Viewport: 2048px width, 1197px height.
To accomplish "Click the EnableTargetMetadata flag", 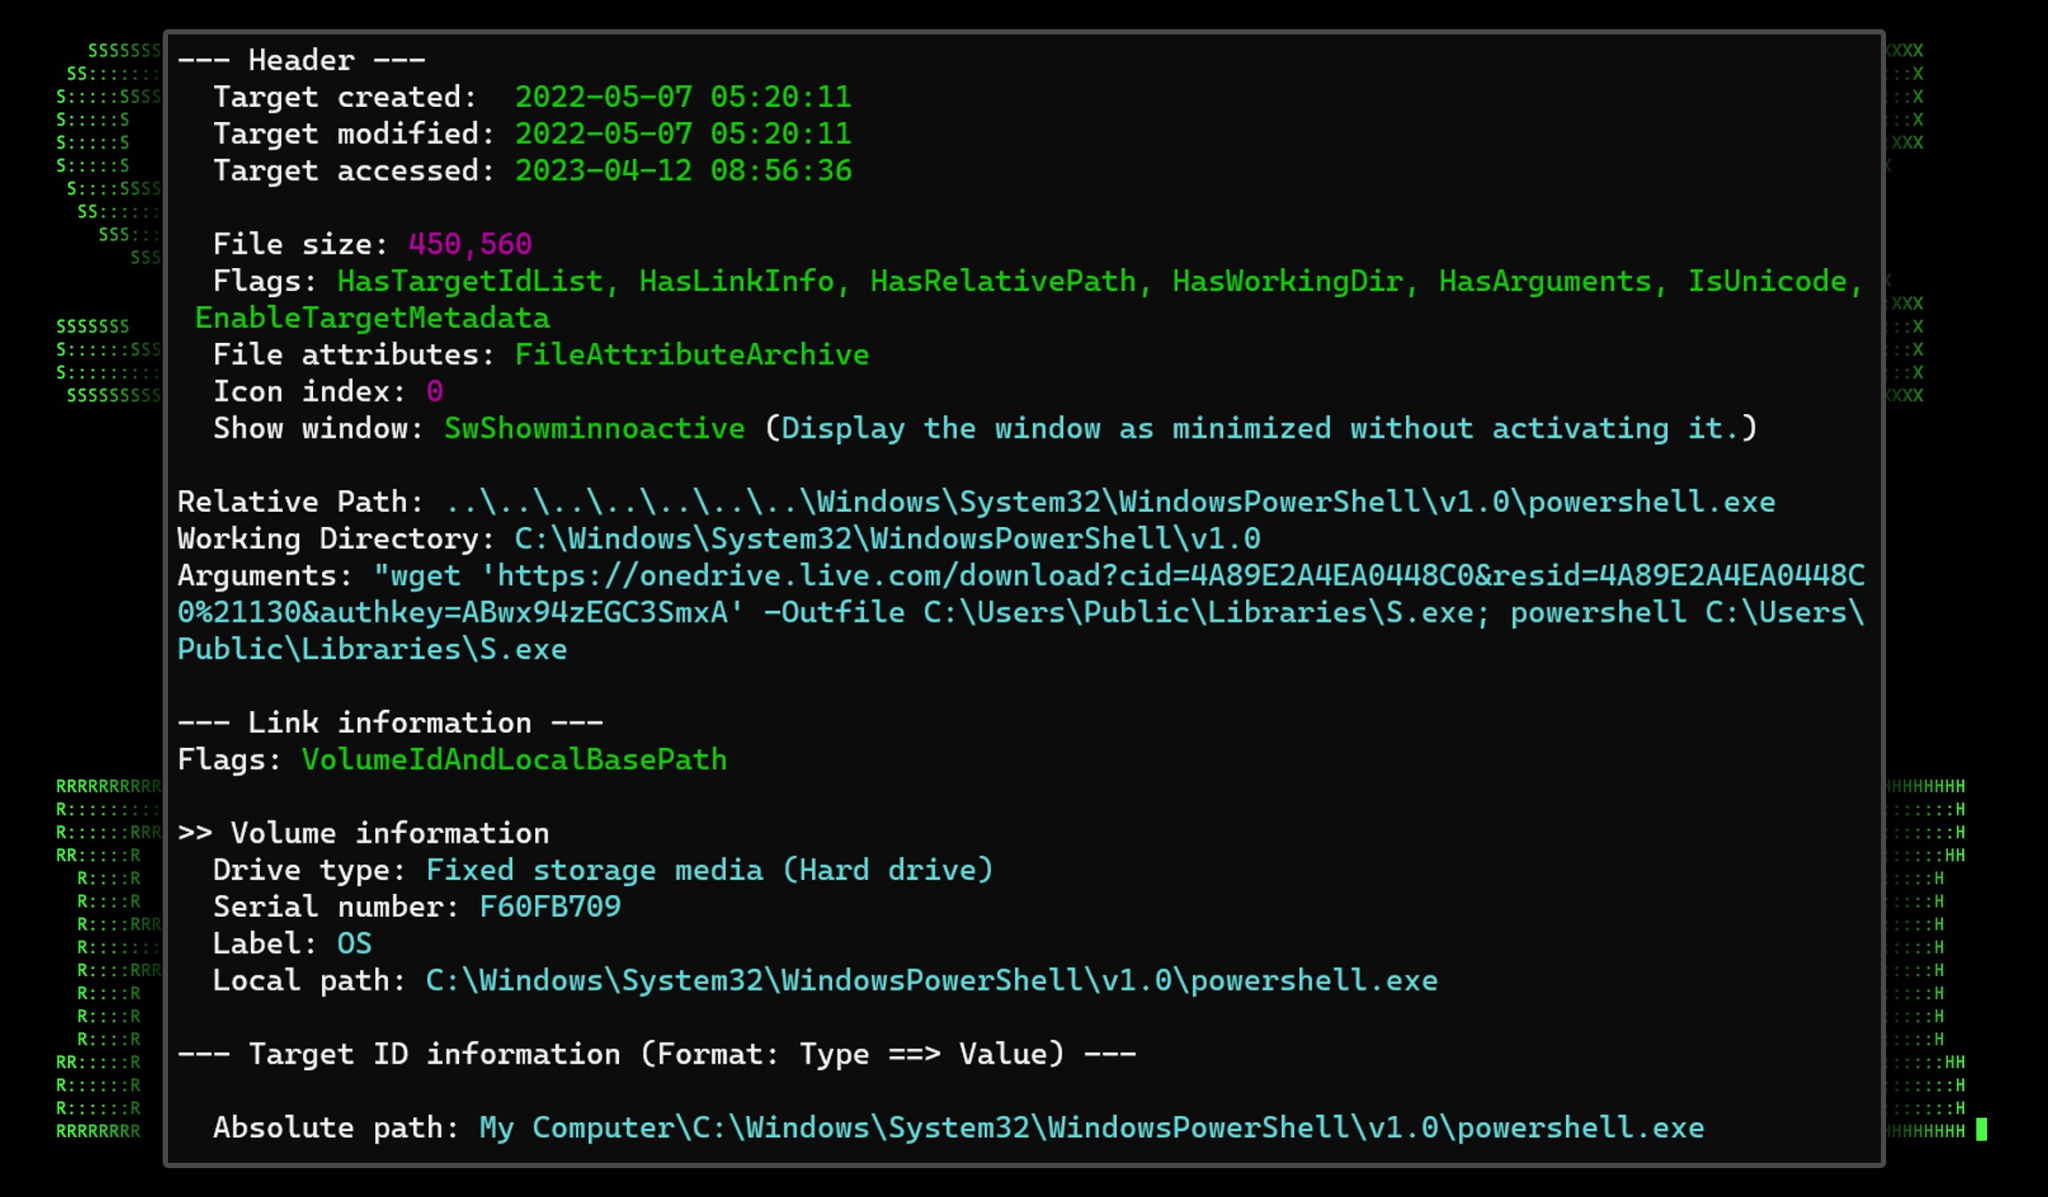I will click(372, 319).
